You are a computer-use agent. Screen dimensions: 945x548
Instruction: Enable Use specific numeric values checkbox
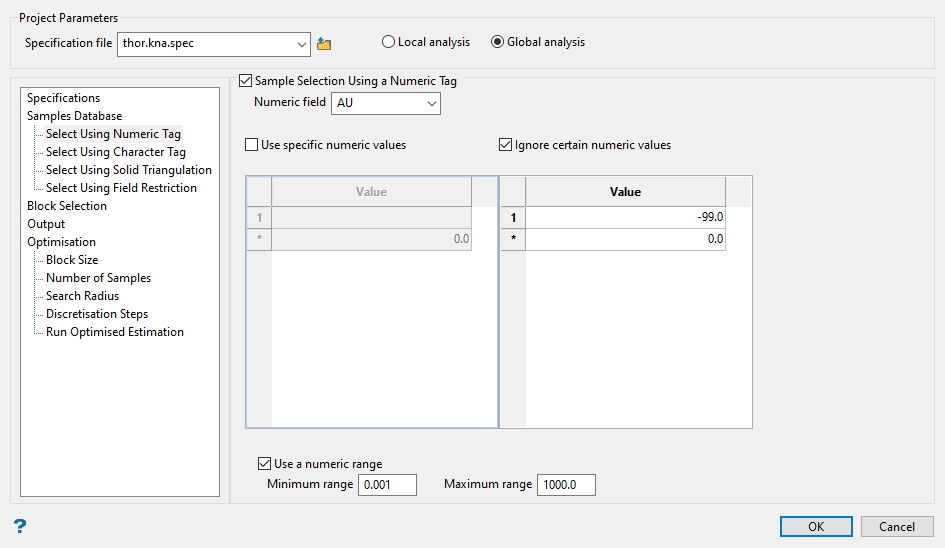(x=252, y=145)
